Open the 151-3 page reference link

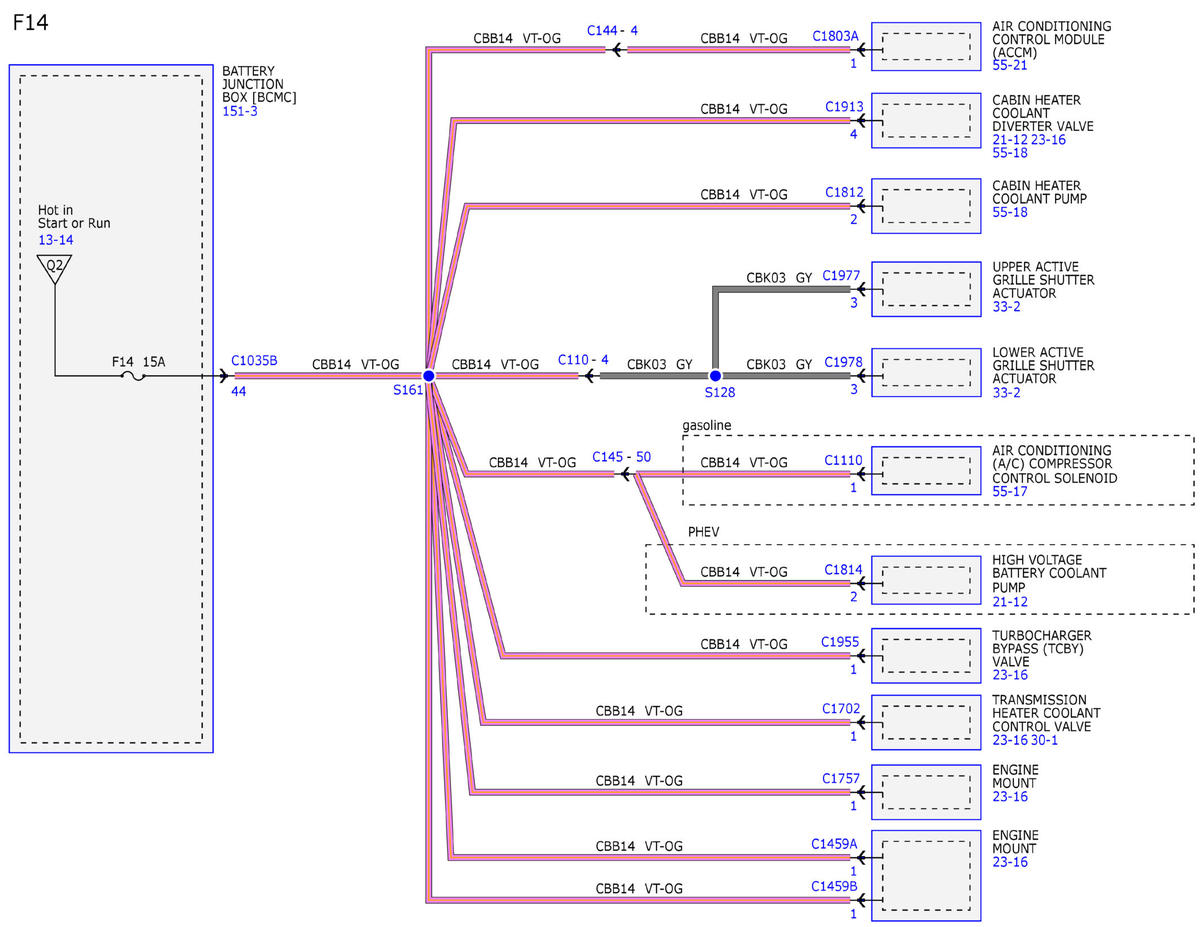[239, 112]
